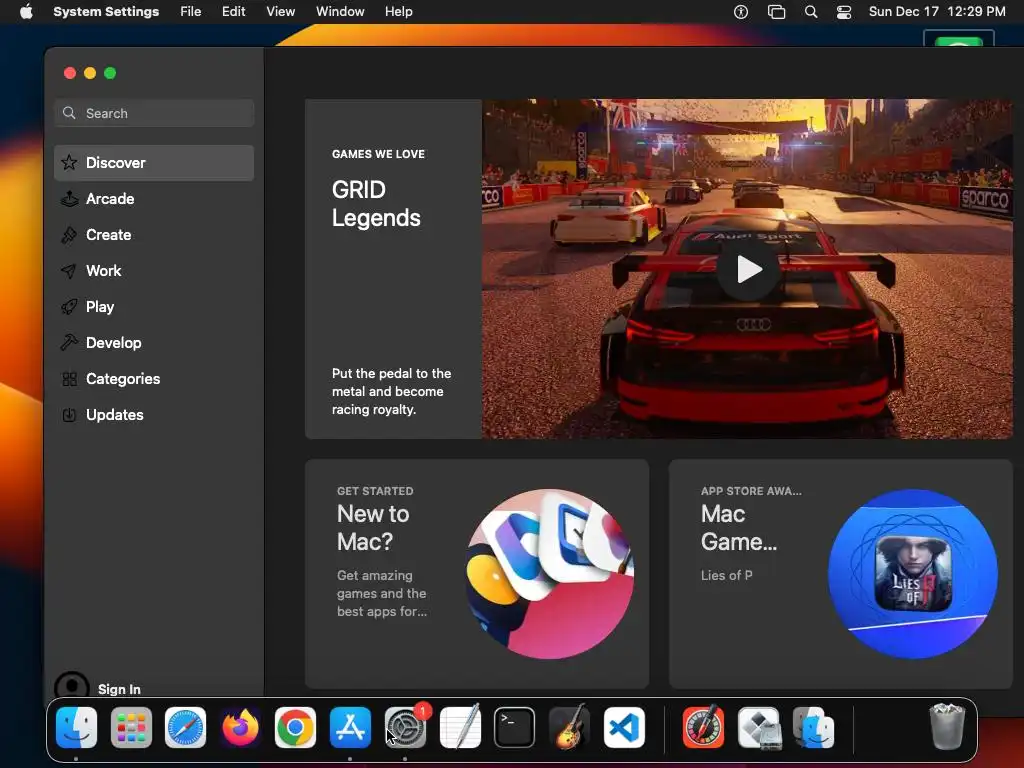Open the Apple menu
The image size is (1024, 768).
click(x=26, y=11)
